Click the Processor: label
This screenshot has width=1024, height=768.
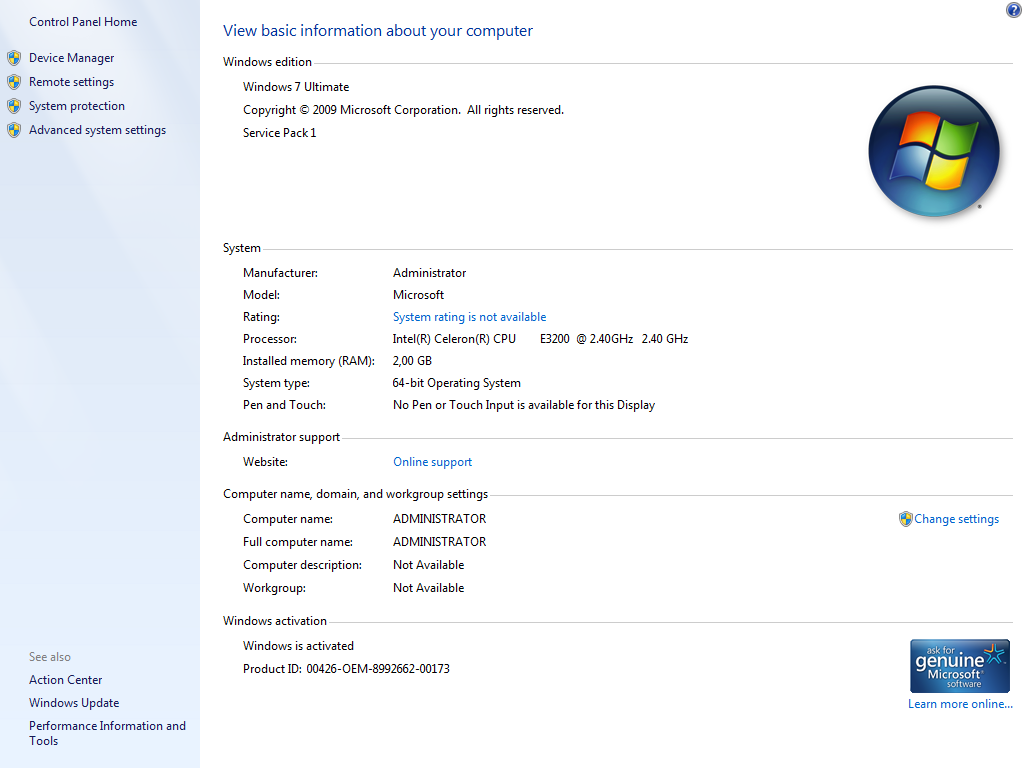(x=270, y=339)
